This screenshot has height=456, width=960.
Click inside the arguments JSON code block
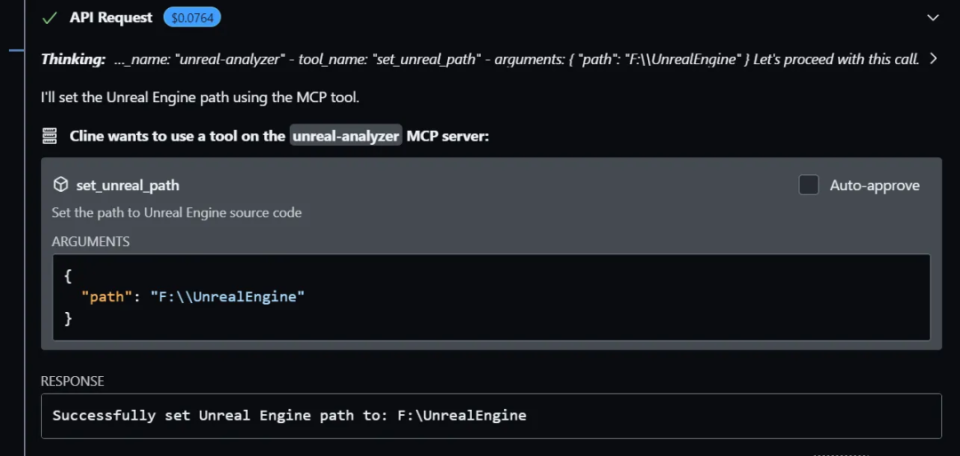pos(491,297)
